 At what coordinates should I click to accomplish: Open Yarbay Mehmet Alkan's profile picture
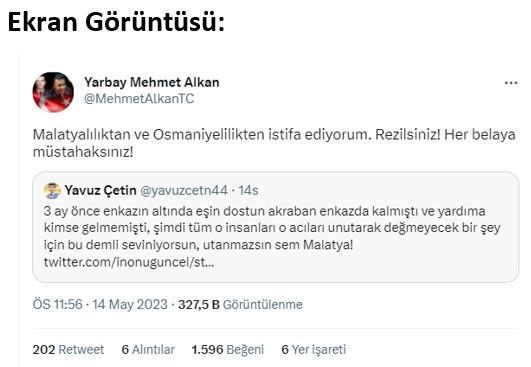(53, 92)
